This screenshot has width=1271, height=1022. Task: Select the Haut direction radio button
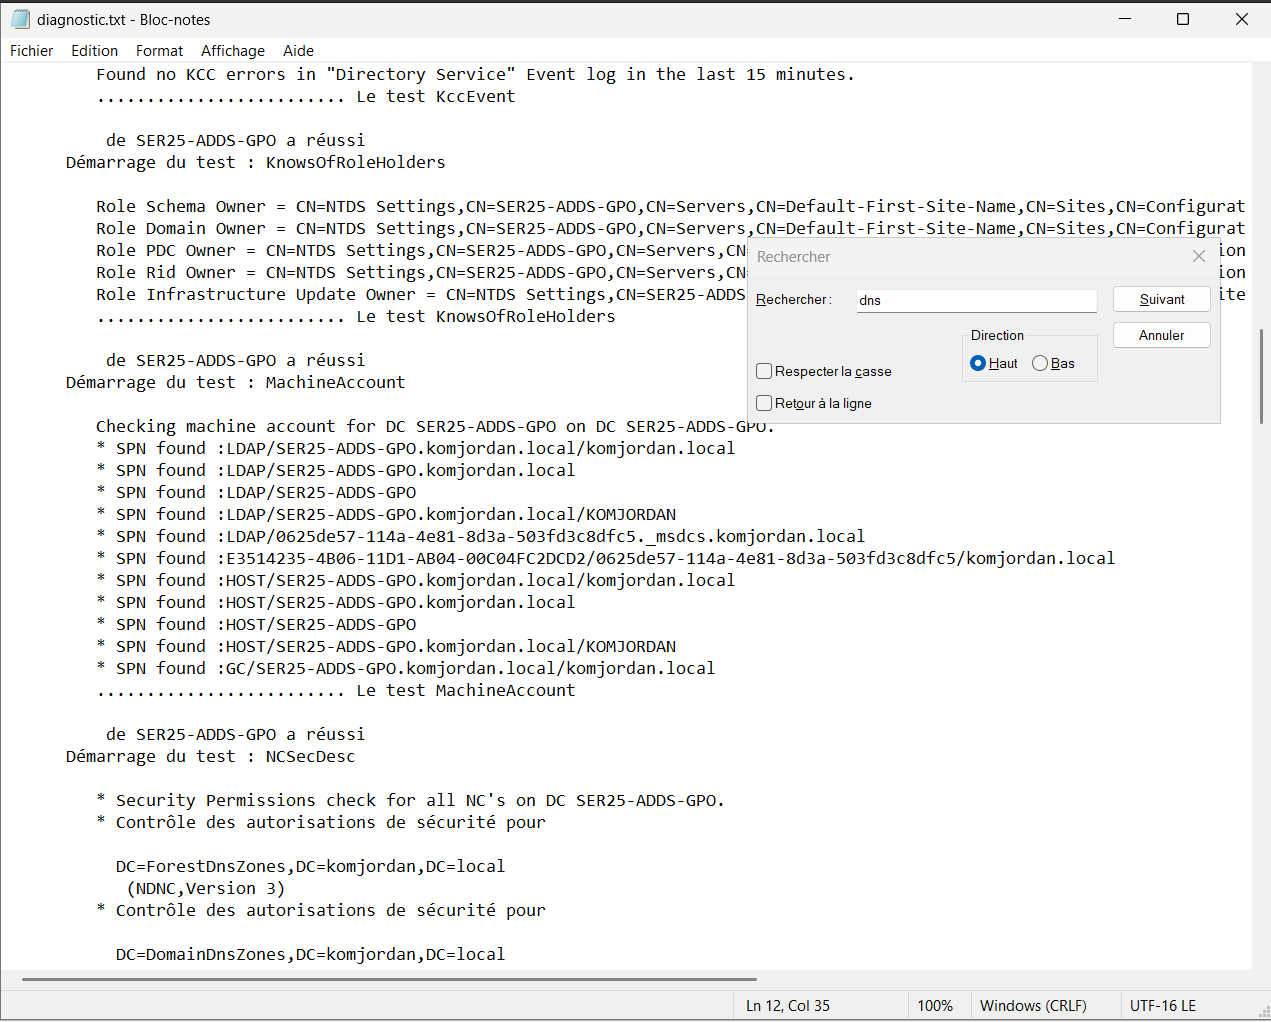click(978, 363)
